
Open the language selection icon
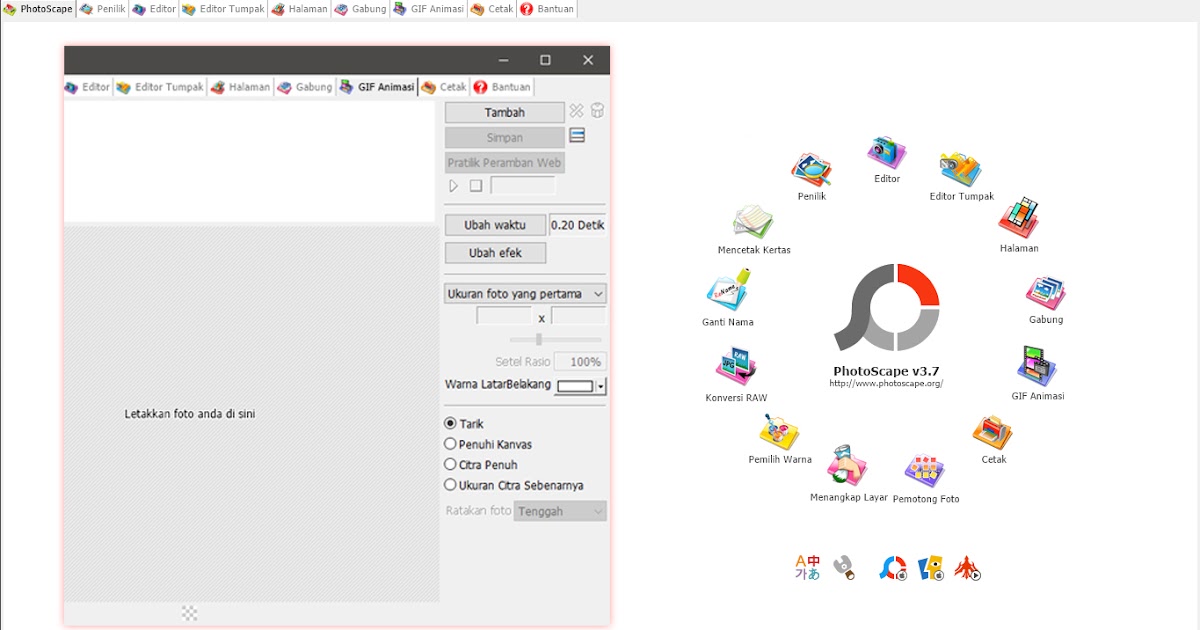pyautogui.click(x=807, y=568)
